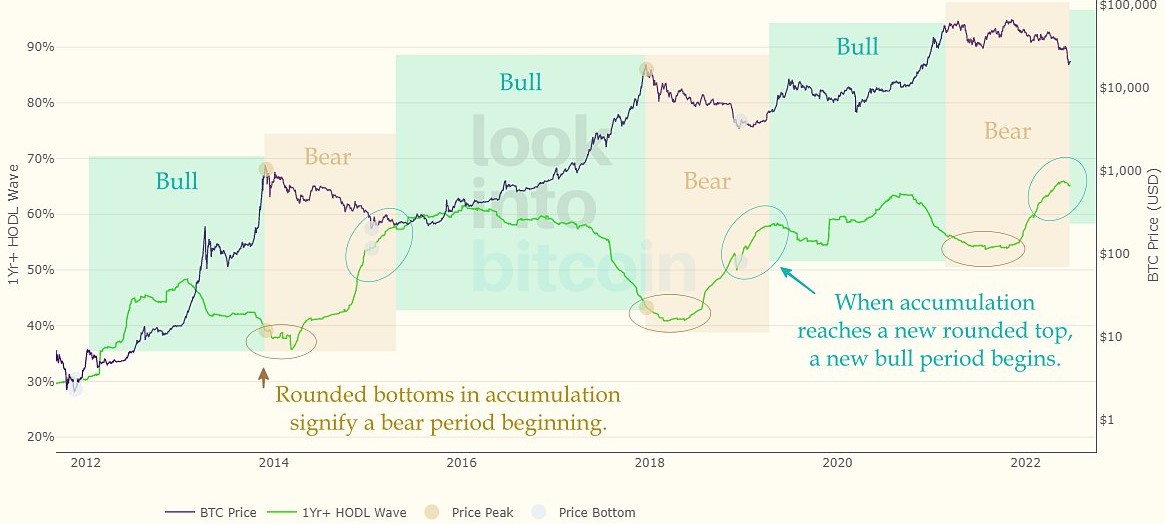The image size is (1165, 524).
Task: Click the pale blue Price Bottom circle in the legend
Action: click(541, 512)
